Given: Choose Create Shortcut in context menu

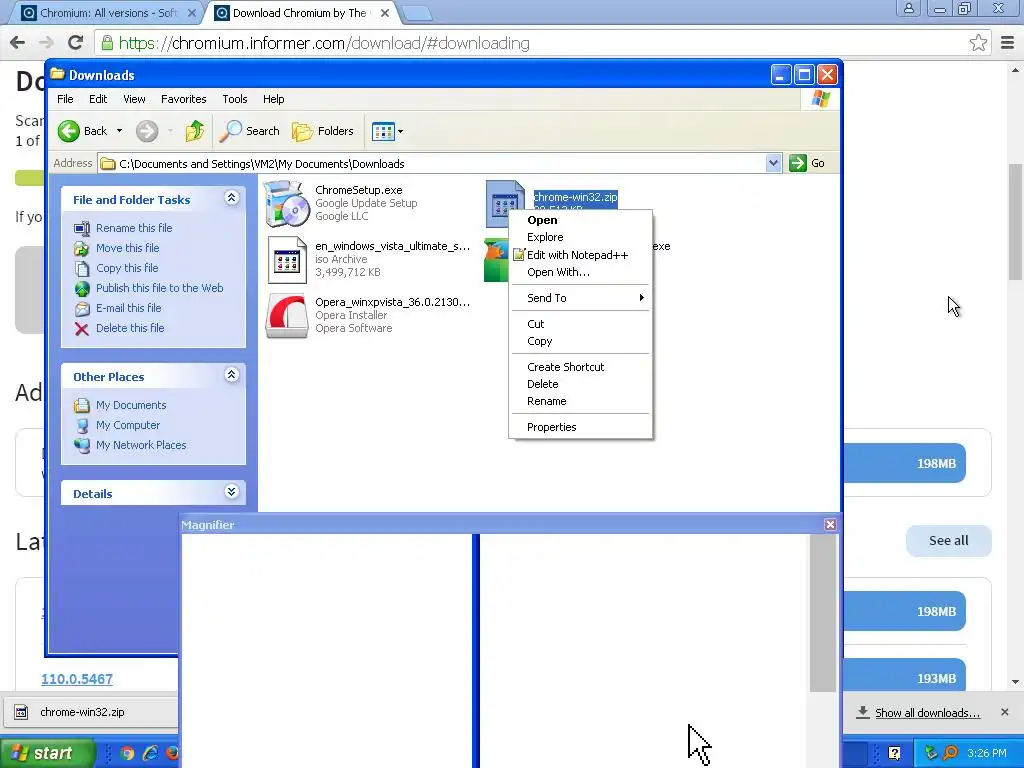Looking at the screenshot, I should [x=581, y=367].
